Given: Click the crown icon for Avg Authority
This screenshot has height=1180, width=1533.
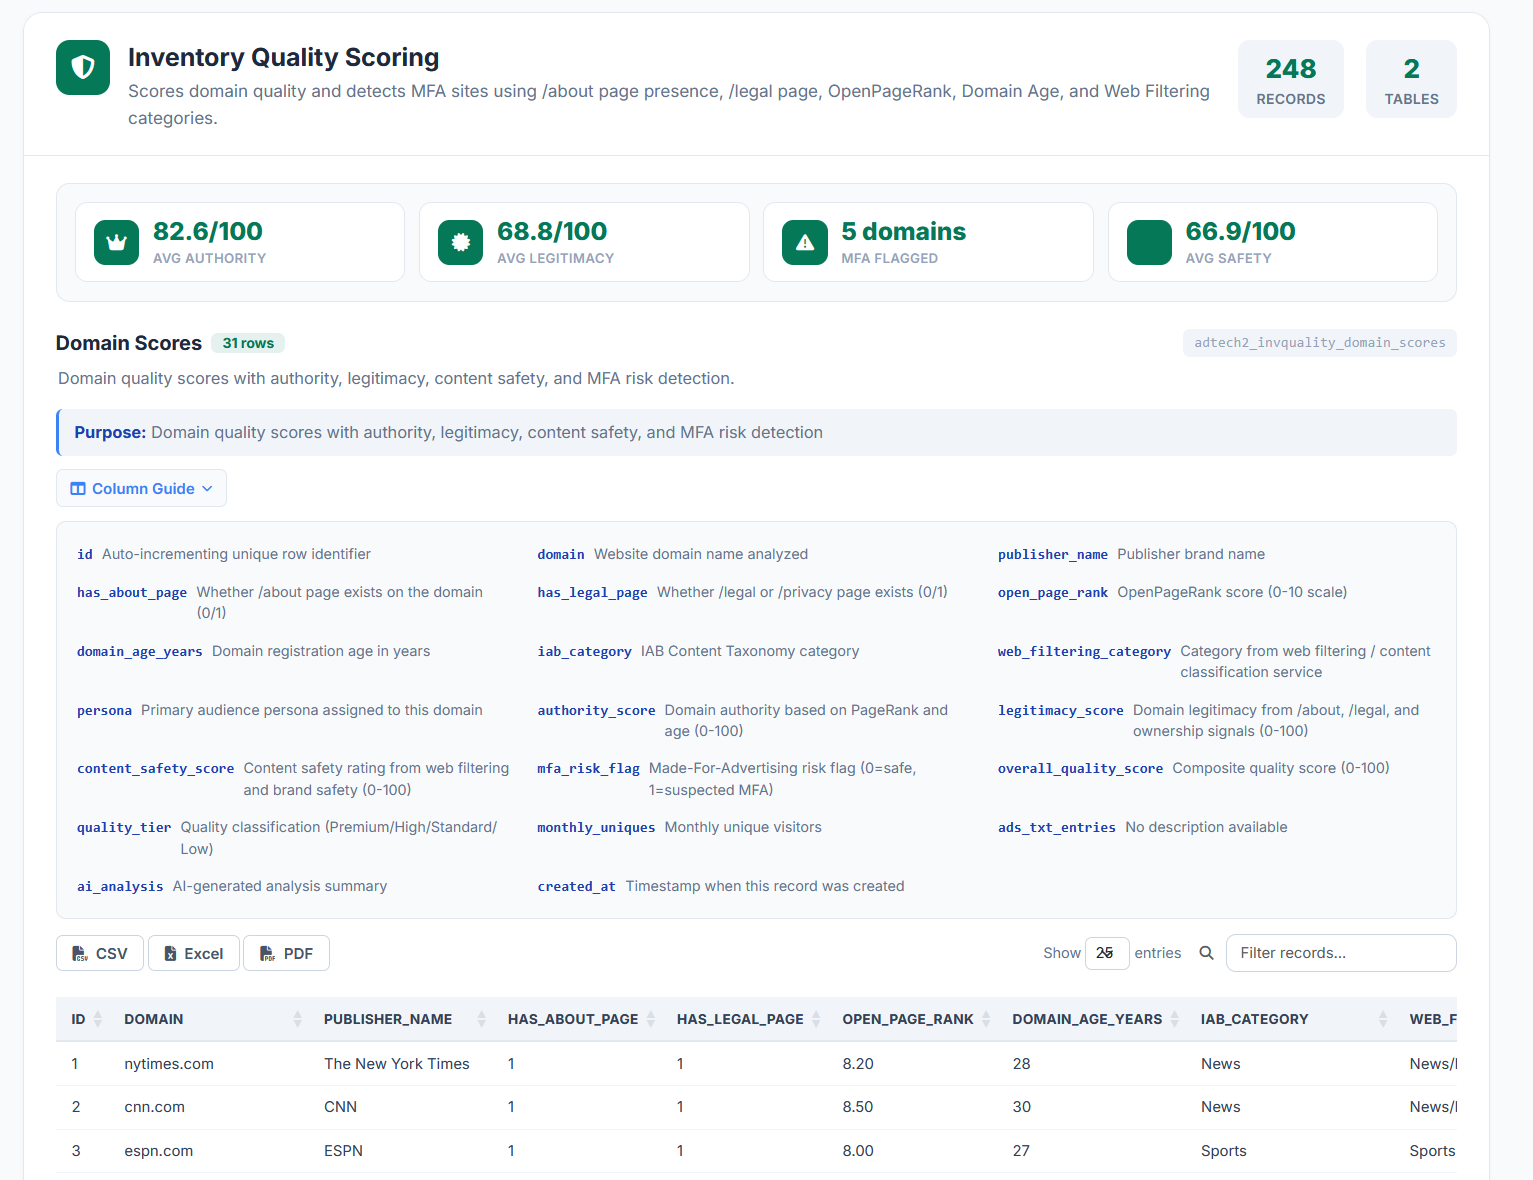Looking at the screenshot, I should [116, 243].
